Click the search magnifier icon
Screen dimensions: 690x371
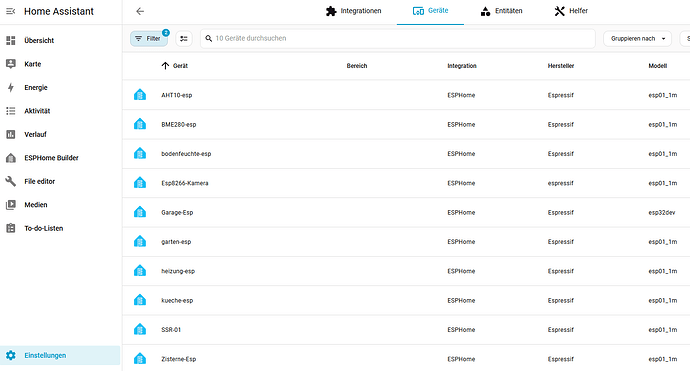pyautogui.click(x=209, y=39)
